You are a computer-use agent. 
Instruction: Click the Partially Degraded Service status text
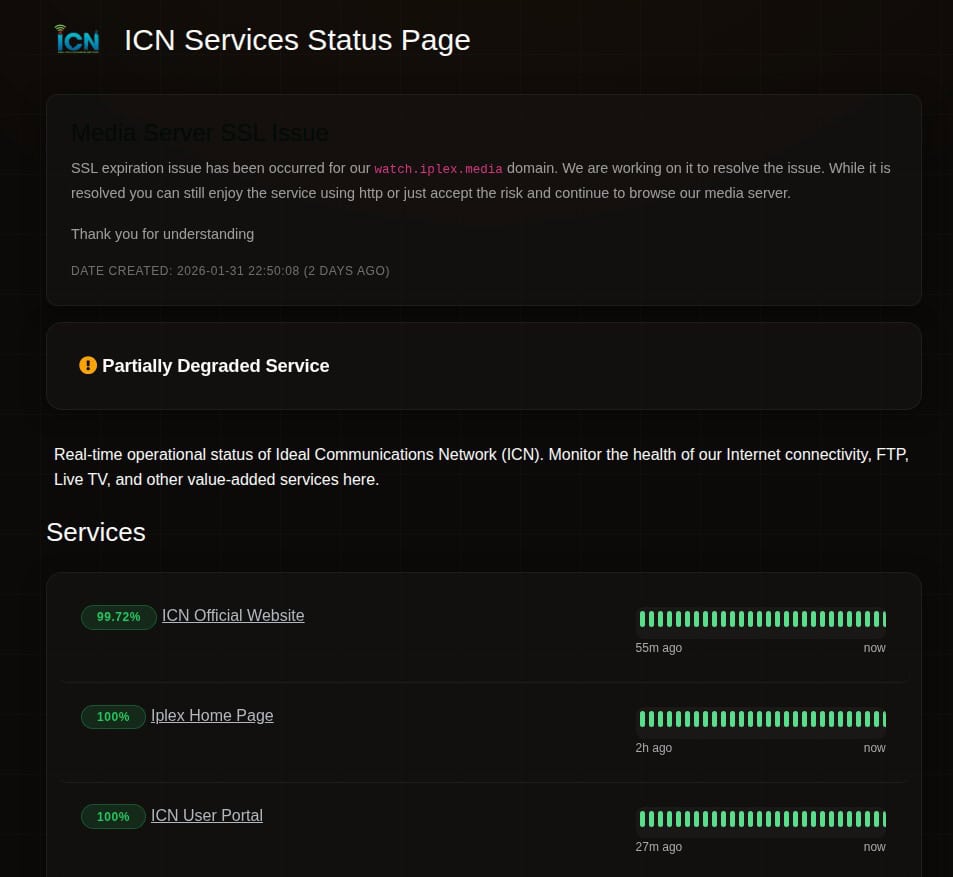click(216, 366)
